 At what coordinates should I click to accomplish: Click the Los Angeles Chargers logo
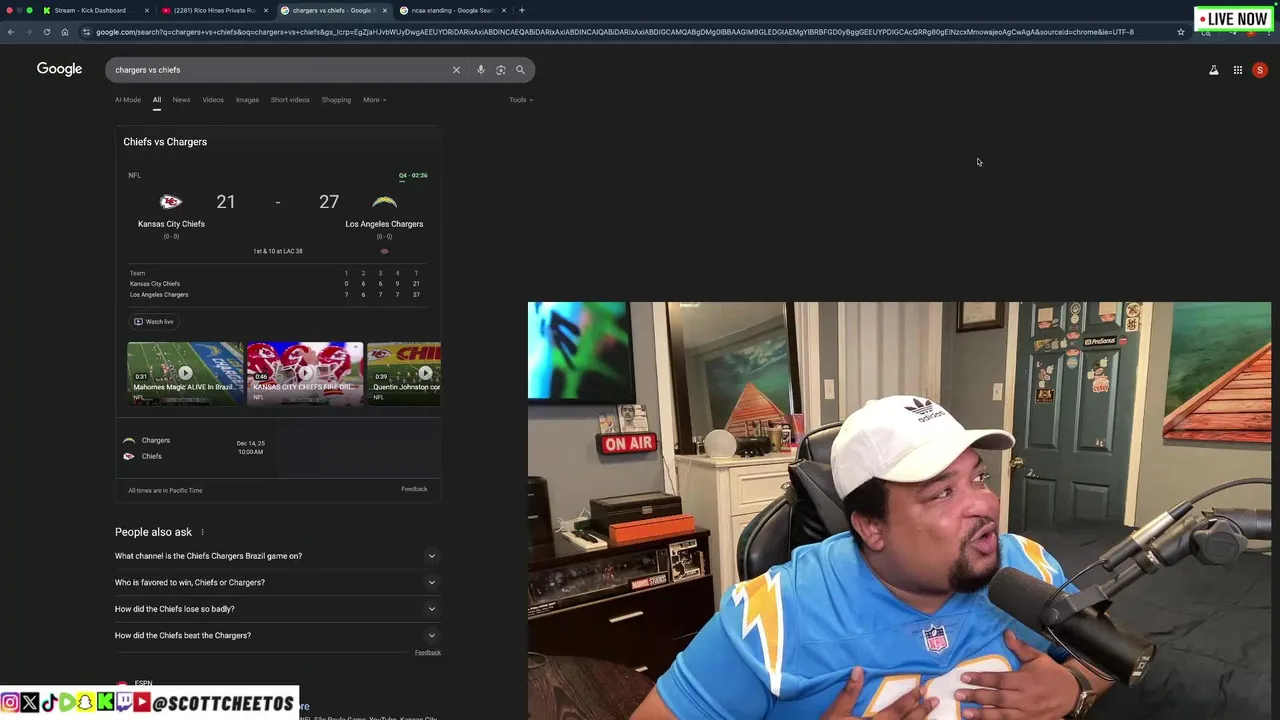pos(384,202)
